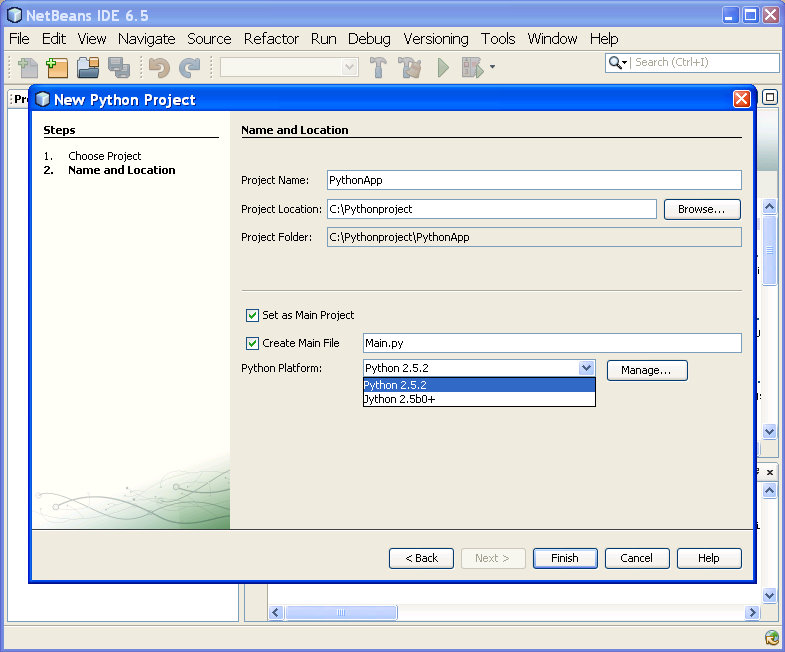Open the Source menu
Screen dimensions: 785x652
(x=209, y=39)
